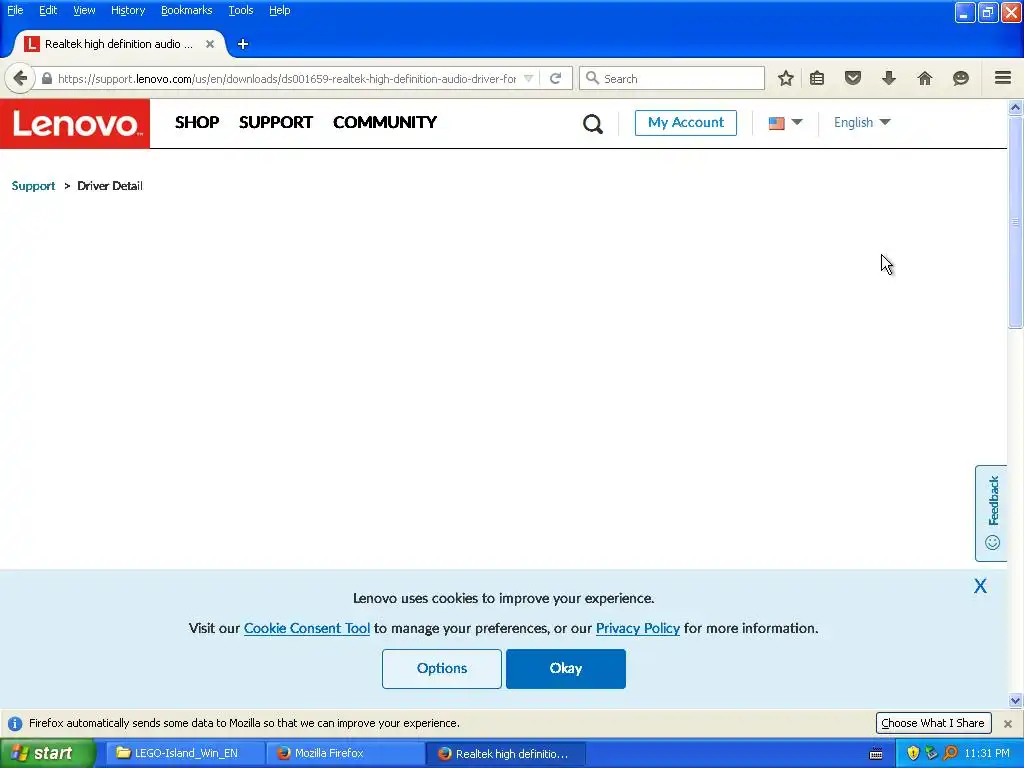1024x768 pixels.
Task: Open the Firefox hamburger menu
Action: coord(1003,78)
